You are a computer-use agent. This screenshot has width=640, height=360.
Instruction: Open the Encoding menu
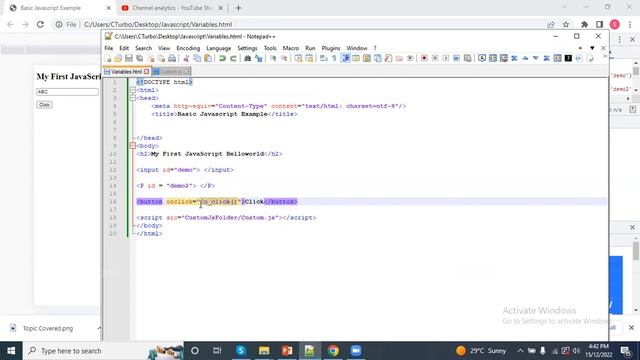tap(188, 48)
